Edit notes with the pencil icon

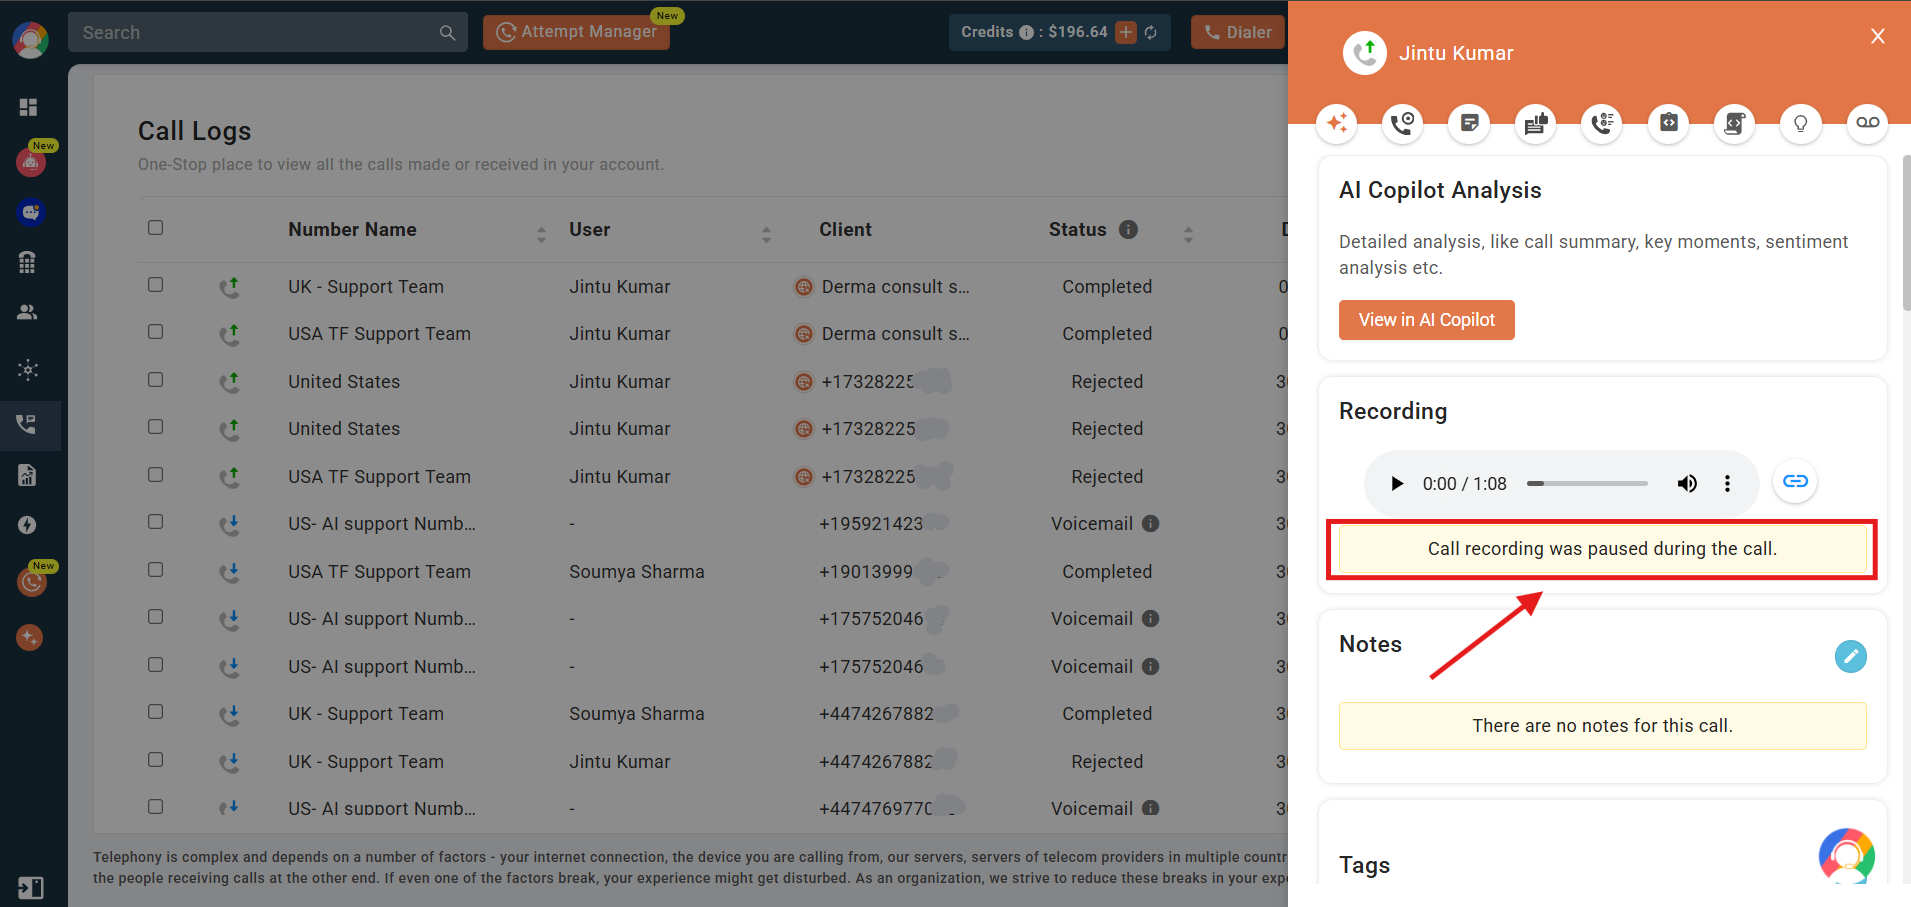point(1850,656)
